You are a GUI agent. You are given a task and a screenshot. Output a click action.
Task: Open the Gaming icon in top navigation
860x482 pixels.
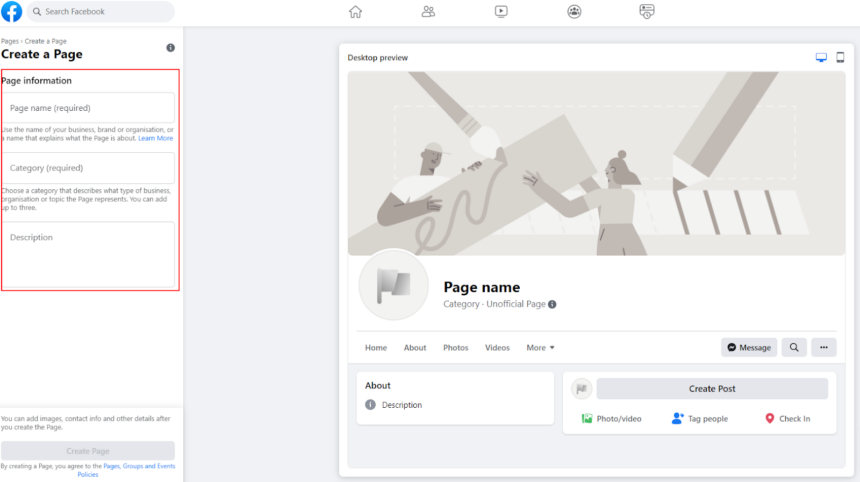[647, 12]
